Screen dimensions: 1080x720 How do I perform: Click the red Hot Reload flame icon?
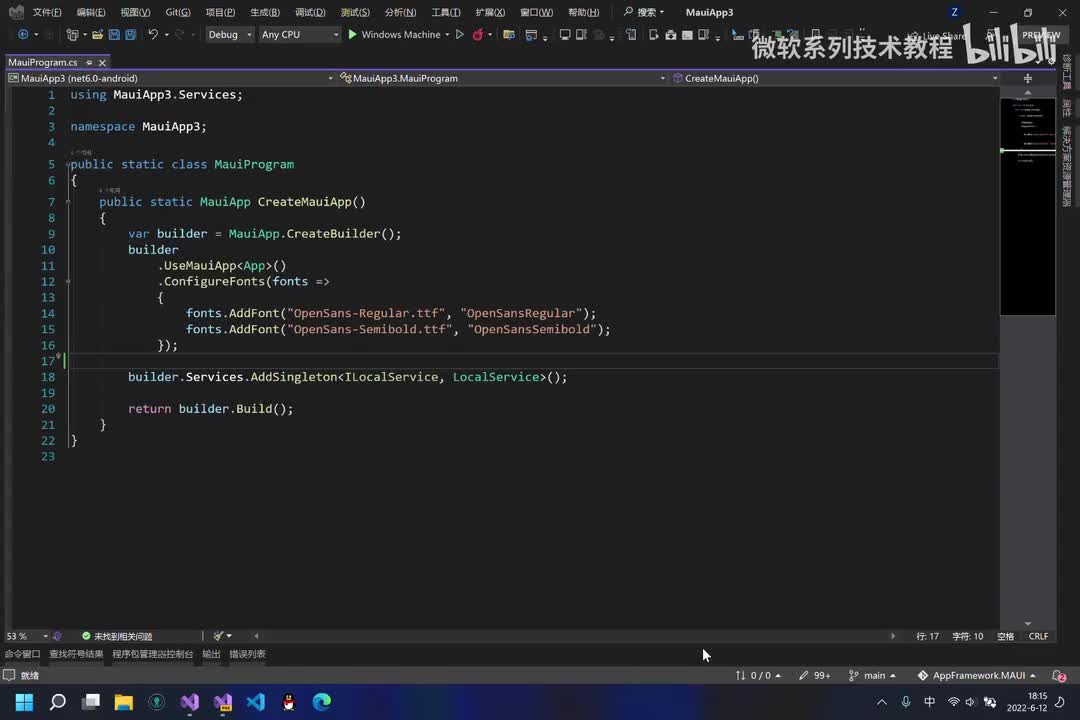[x=477, y=34]
